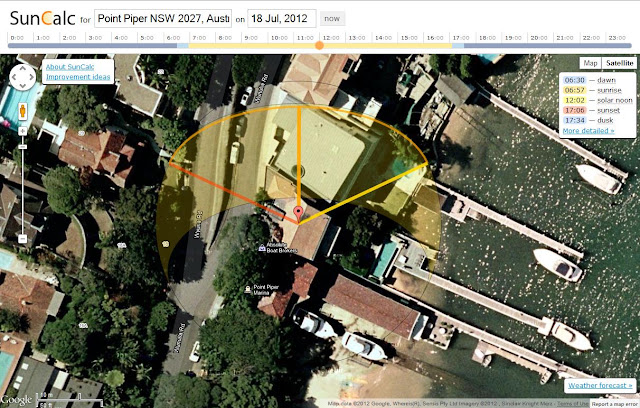640x408 pixels.
Task: Click the 12:02 solar noon entry
Action: pyautogui.click(x=598, y=100)
